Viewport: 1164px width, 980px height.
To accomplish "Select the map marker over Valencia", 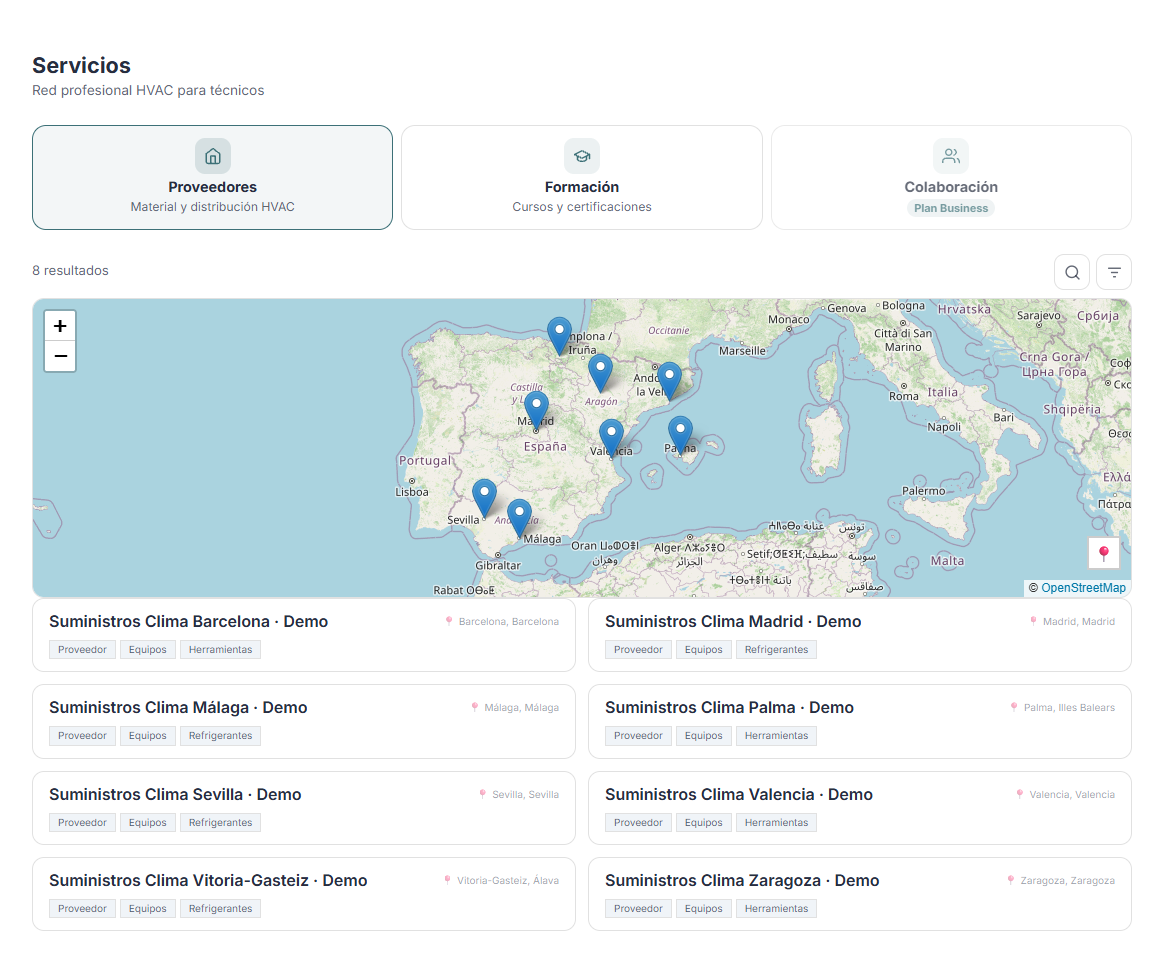I will (x=611, y=438).
